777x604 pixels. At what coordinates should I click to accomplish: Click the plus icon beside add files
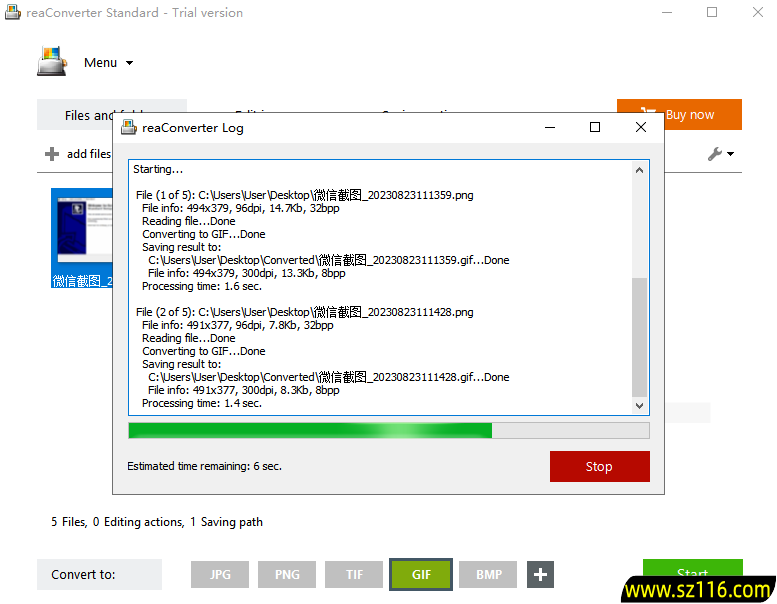coord(52,154)
